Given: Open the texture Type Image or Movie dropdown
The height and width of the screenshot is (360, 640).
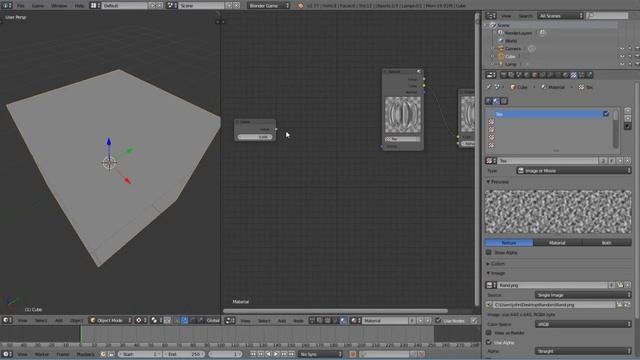Looking at the screenshot, I should [574, 171].
